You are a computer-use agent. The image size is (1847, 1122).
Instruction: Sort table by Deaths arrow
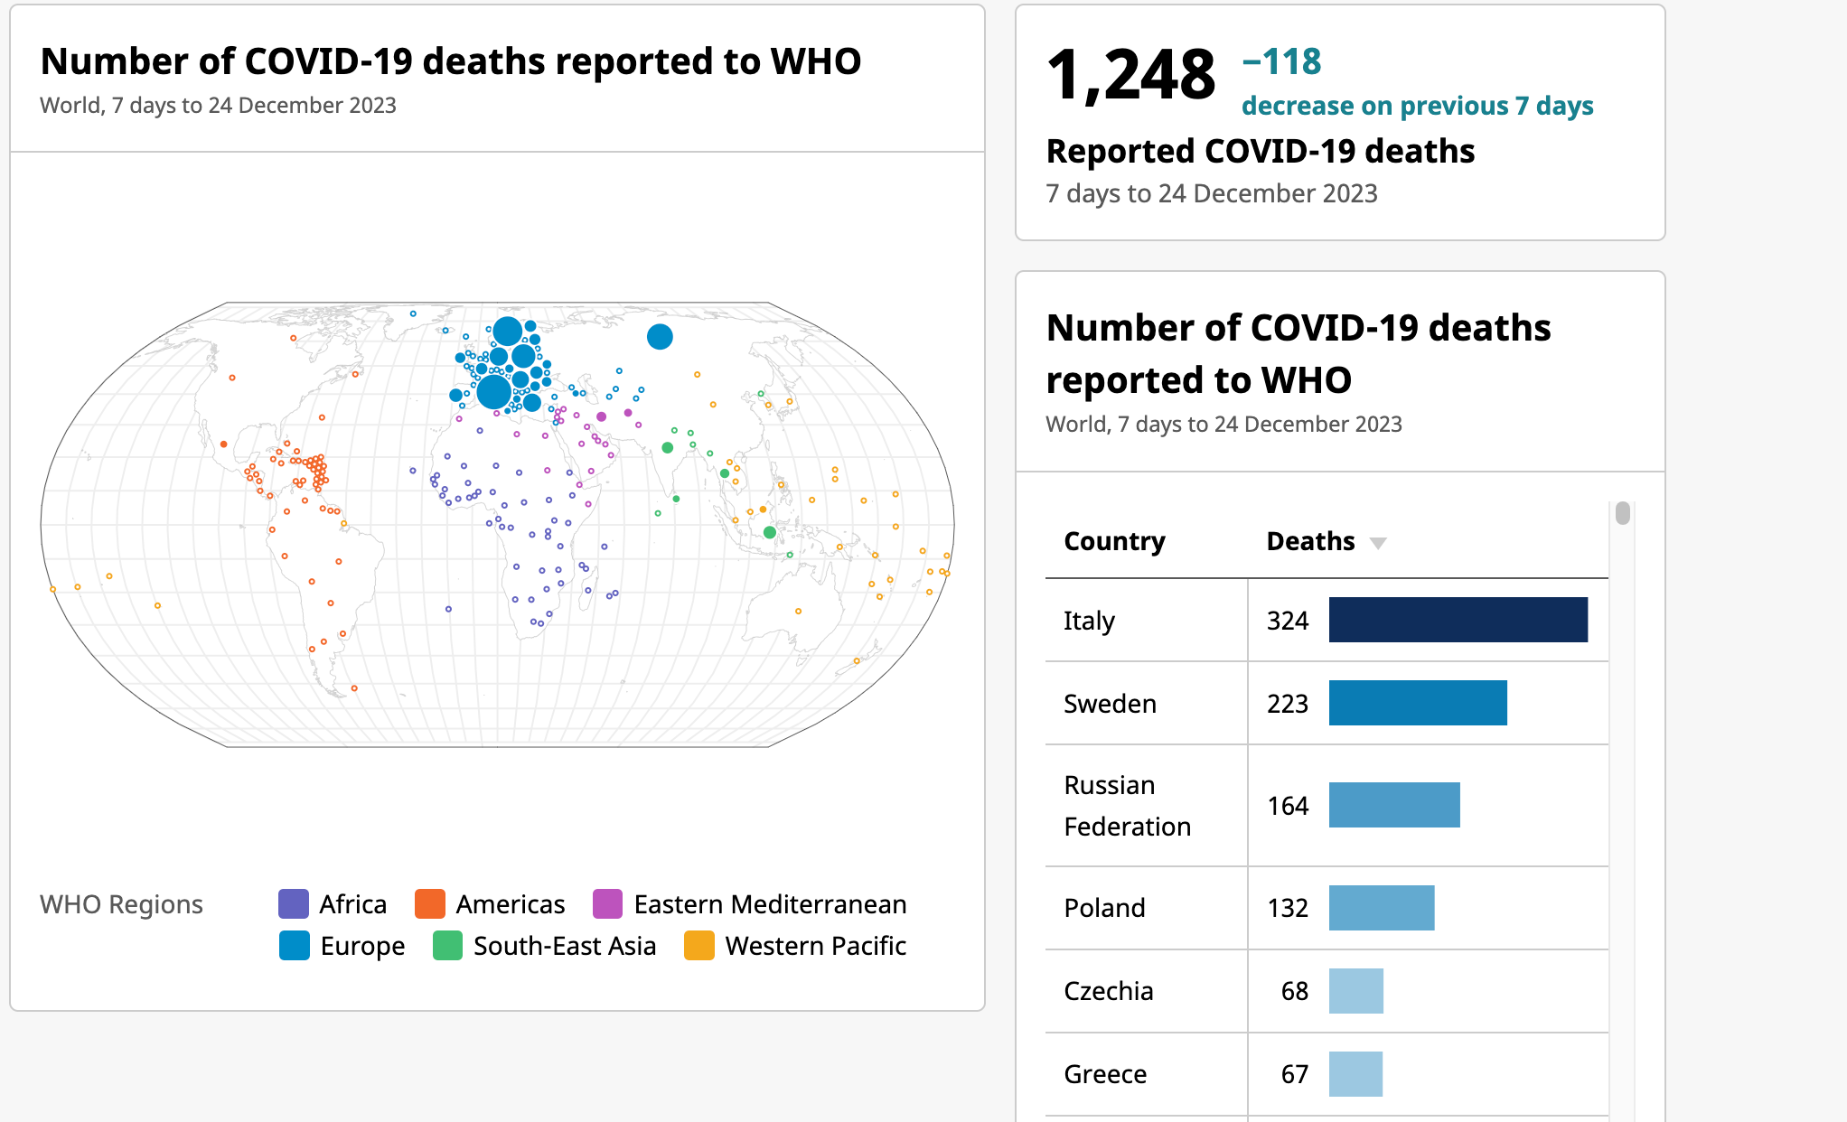[x=1378, y=543]
